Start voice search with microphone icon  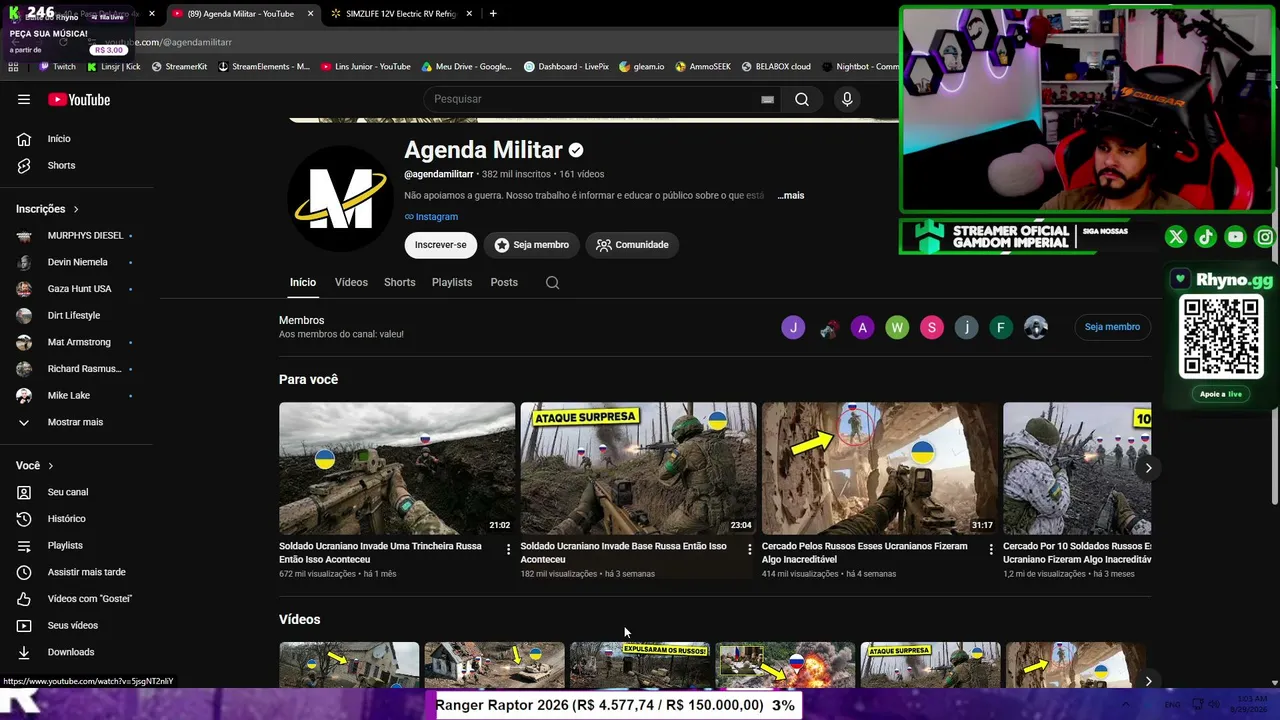pos(847,99)
